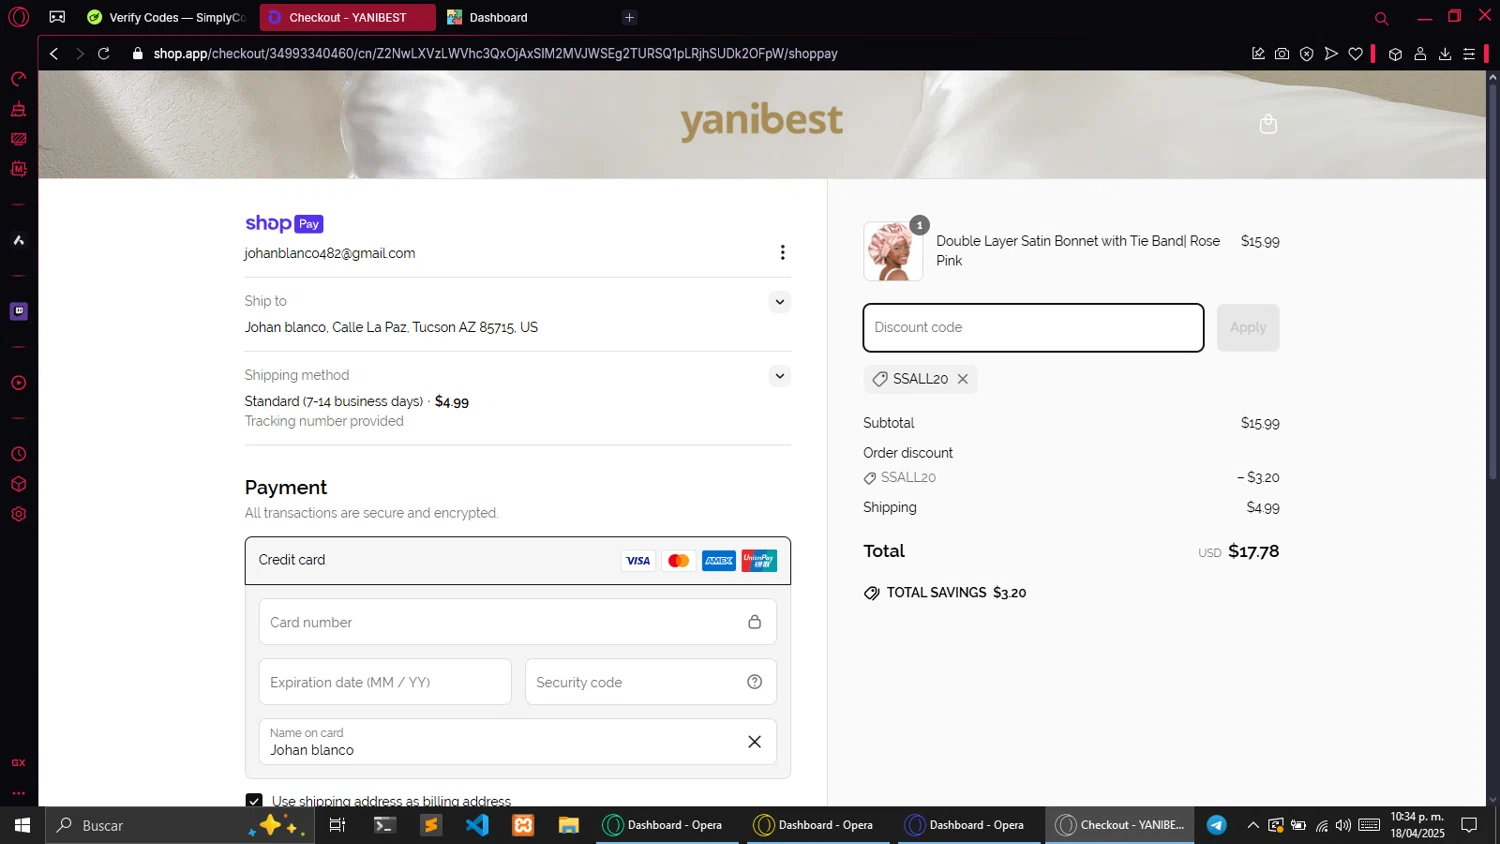Click Standard (7-14 business days) shipping text
The height and width of the screenshot is (844, 1500).
click(x=334, y=402)
